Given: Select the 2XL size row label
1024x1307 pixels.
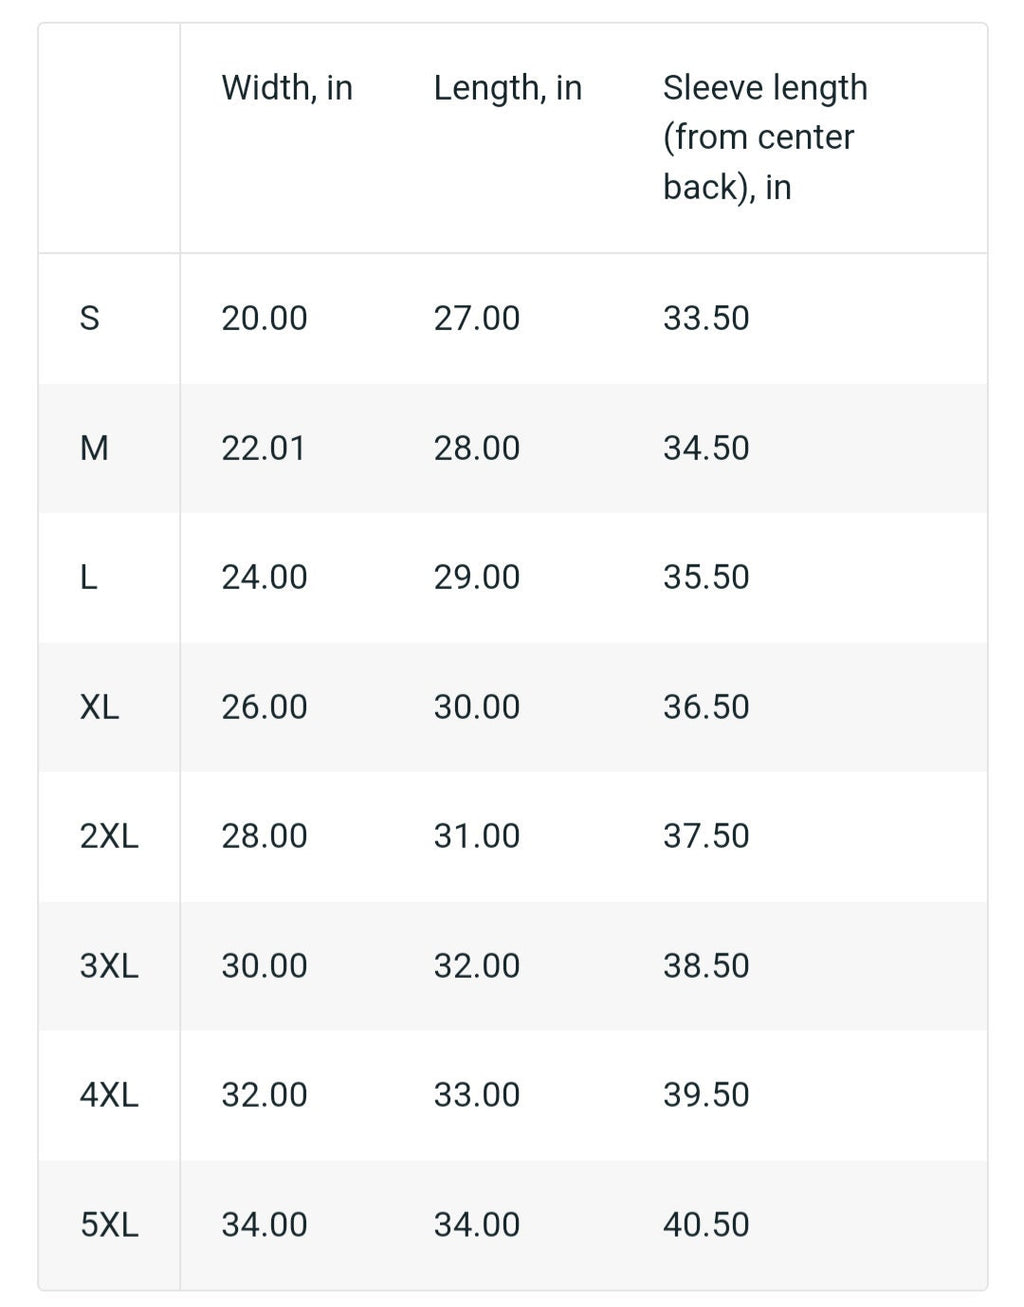Looking at the screenshot, I should tap(109, 836).
